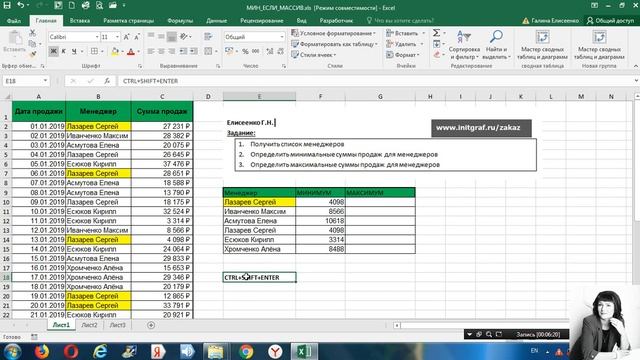Open a file via the folder icon
The width and height of the screenshot is (640, 360).
point(113,6)
